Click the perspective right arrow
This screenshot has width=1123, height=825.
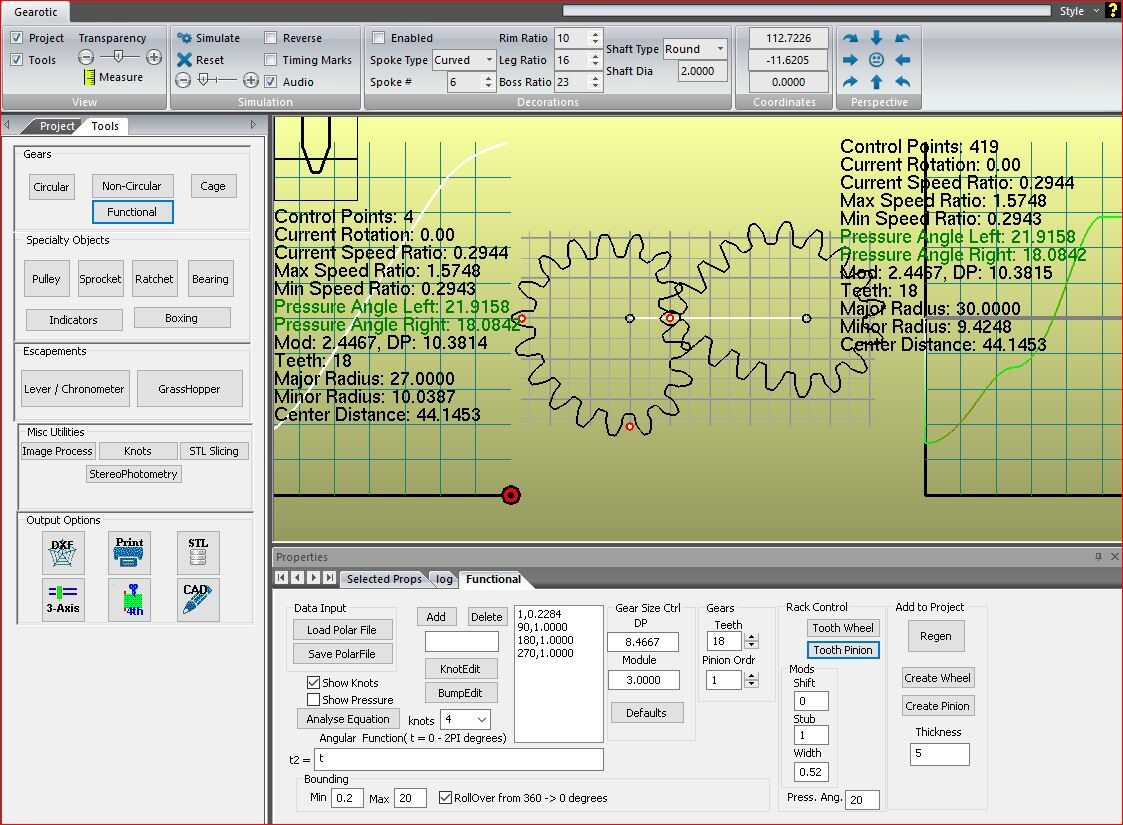(850, 60)
